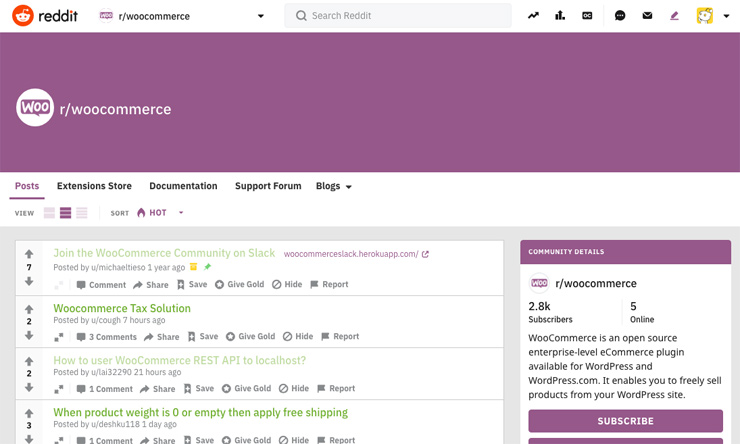Give Gold to REST API localhost post
This screenshot has width=740, height=444.
[x=246, y=389]
